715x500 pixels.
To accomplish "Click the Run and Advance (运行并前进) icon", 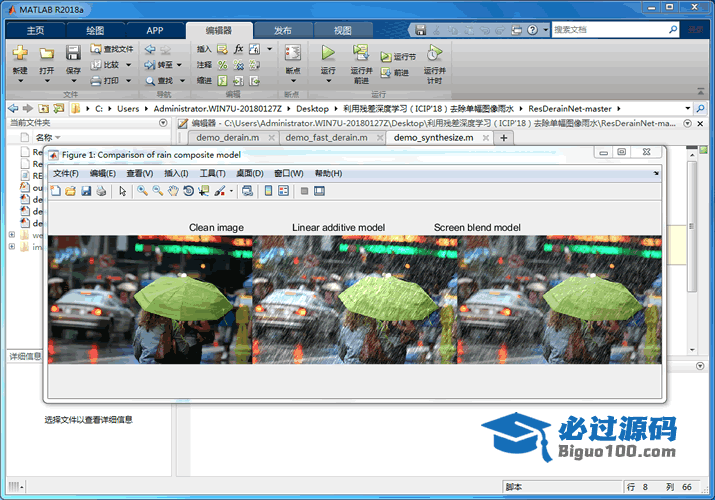I will (361, 52).
